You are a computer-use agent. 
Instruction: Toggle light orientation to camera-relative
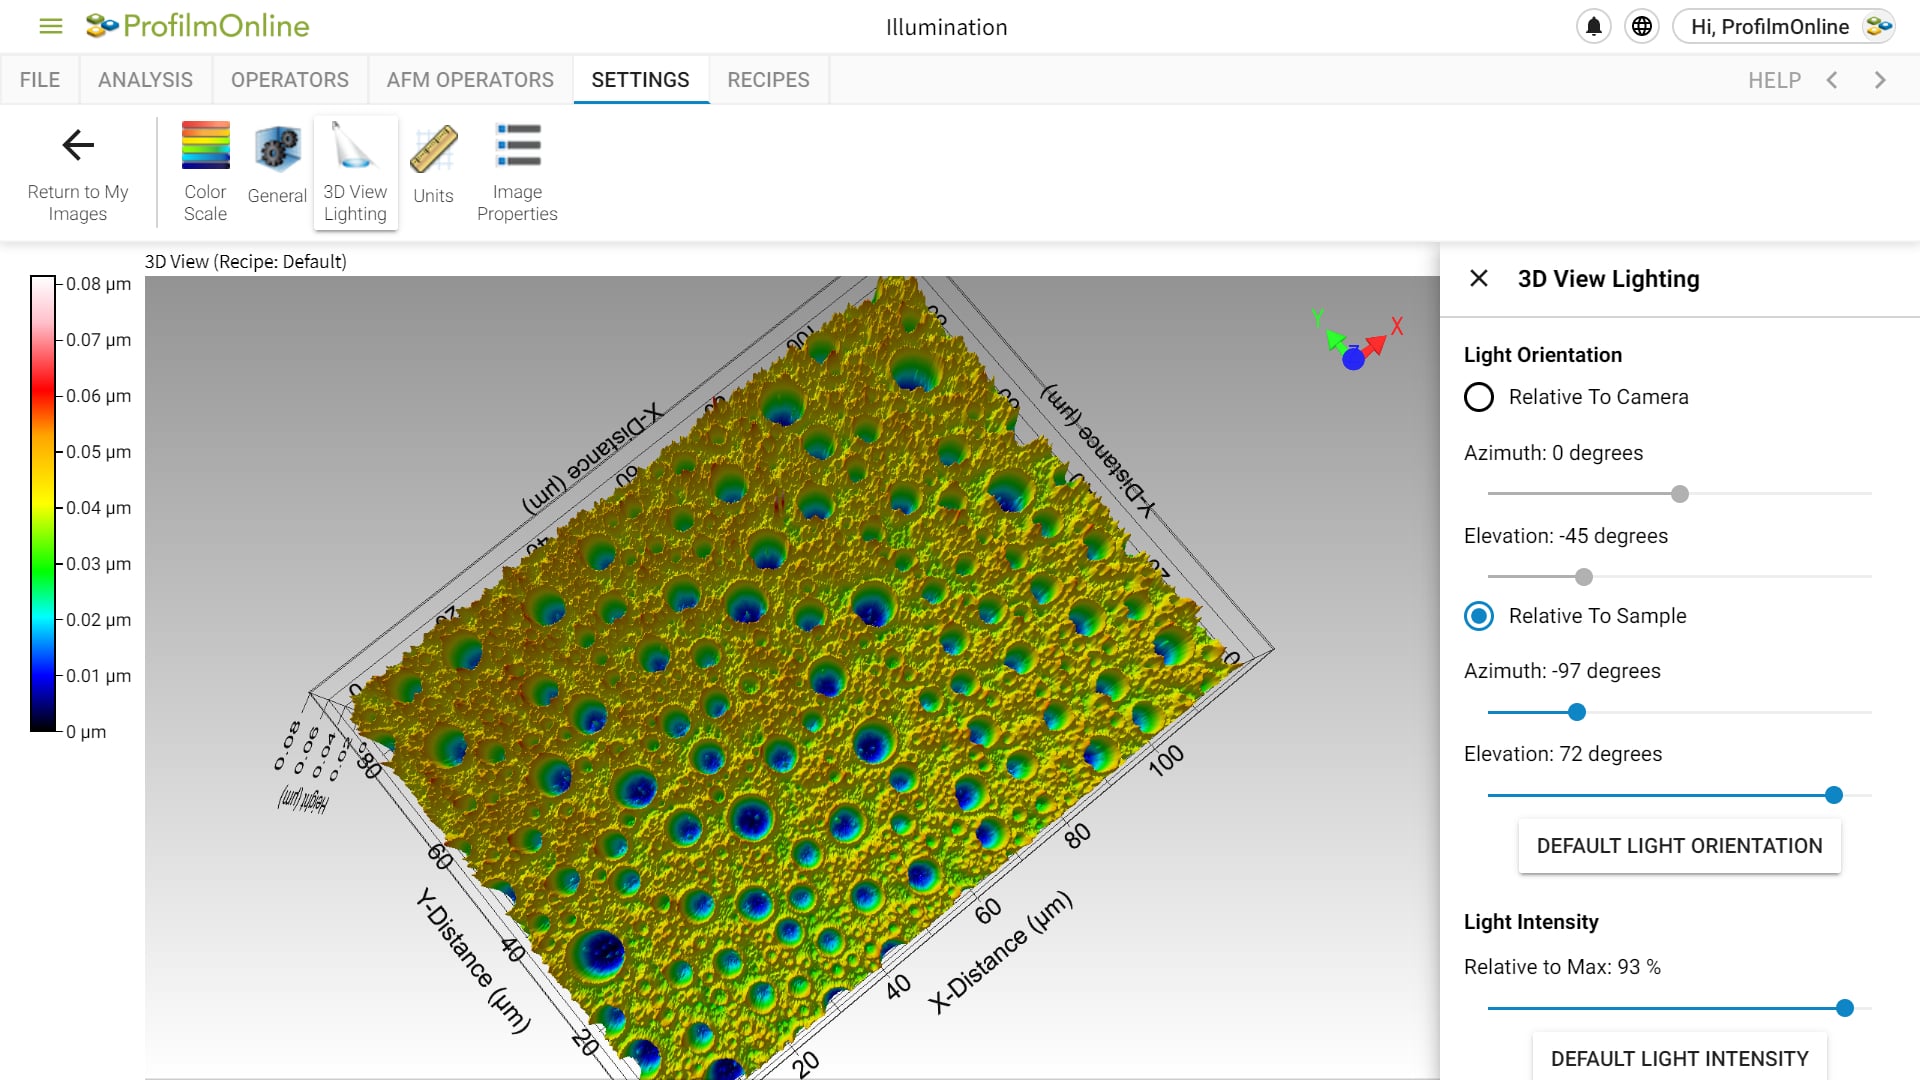click(1477, 397)
